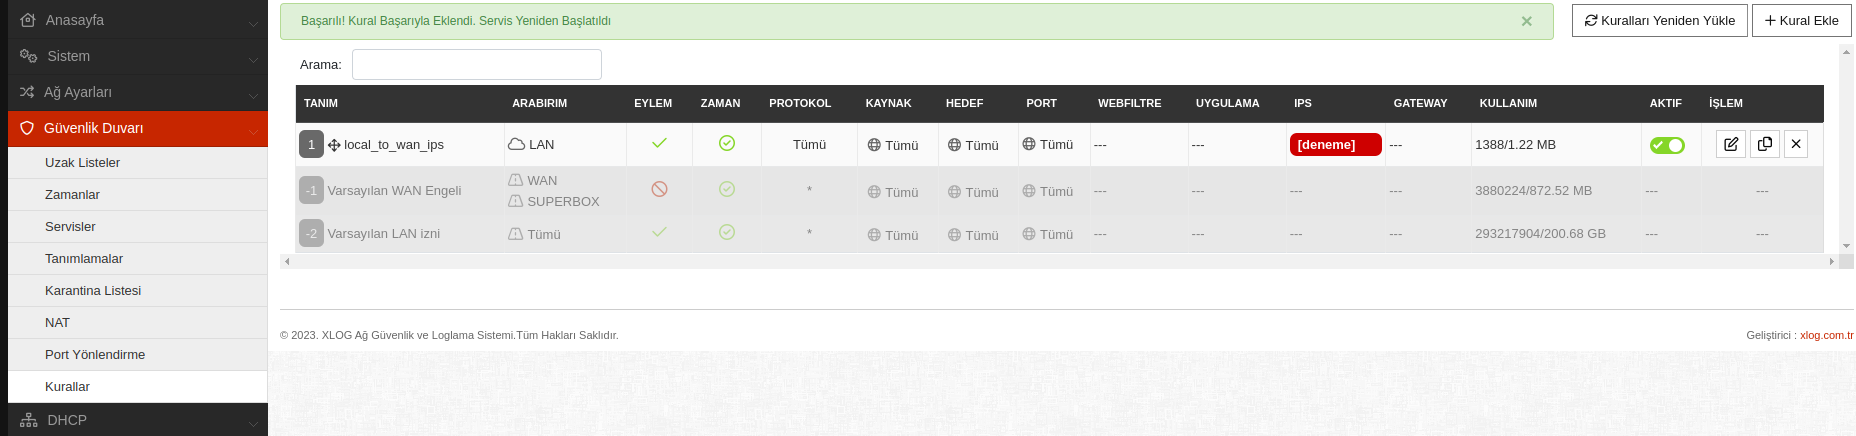Dismiss the green success notification
1856x436 pixels.
tap(1526, 21)
